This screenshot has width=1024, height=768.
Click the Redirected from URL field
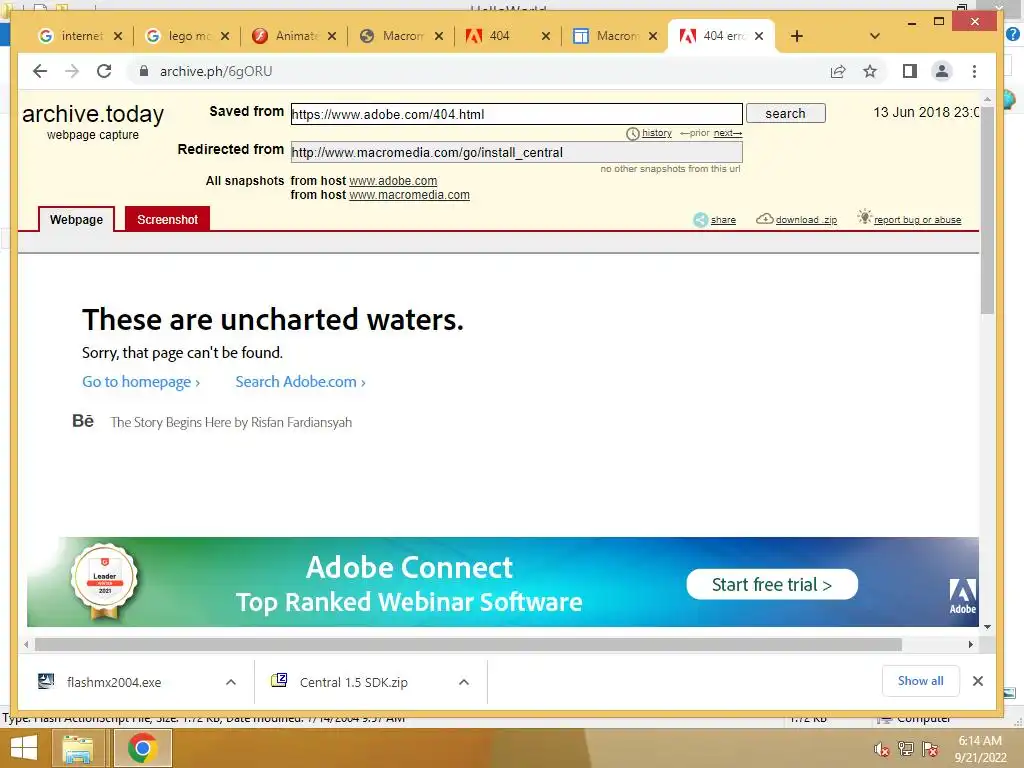point(517,152)
